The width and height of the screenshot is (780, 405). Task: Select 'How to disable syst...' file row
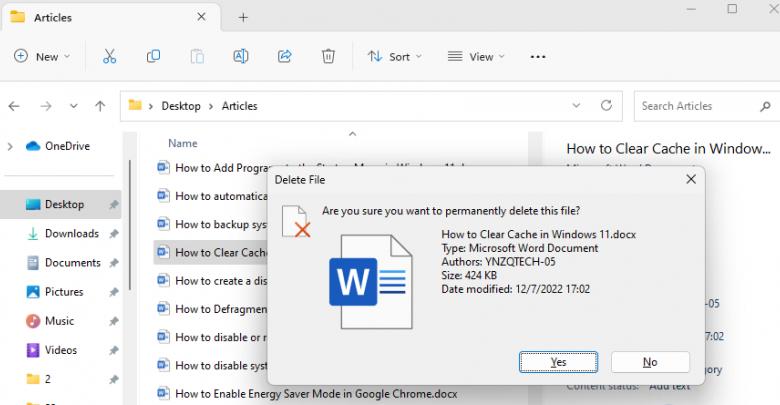point(211,366)
